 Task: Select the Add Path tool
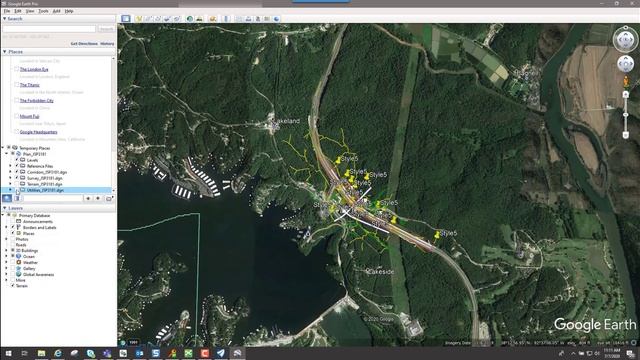coord(158,19)
